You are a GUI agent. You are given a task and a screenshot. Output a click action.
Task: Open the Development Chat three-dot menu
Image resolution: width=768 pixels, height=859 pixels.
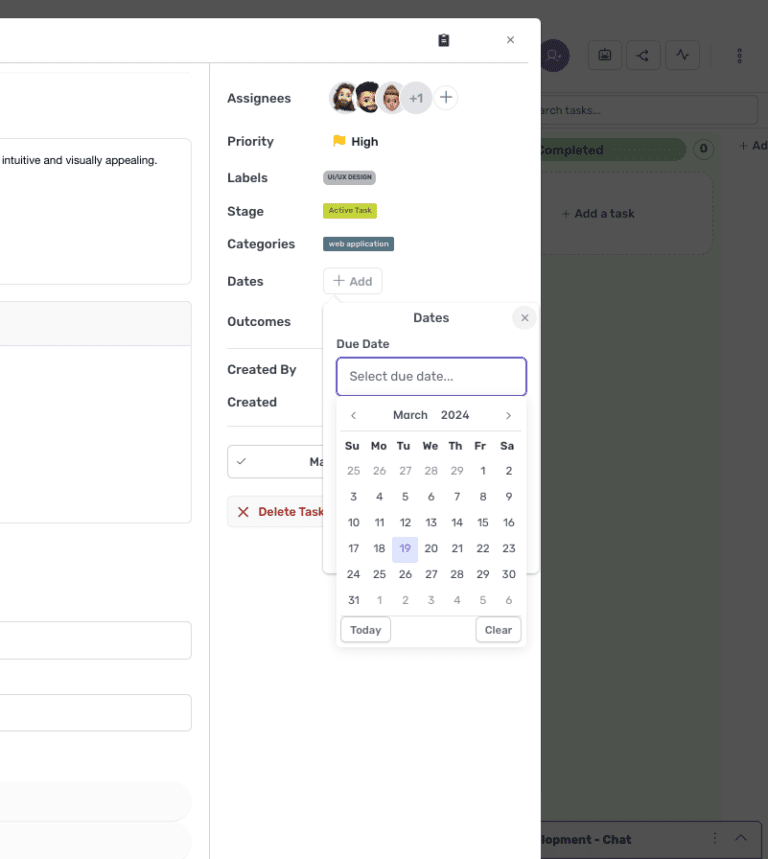[x=714, y=839]
